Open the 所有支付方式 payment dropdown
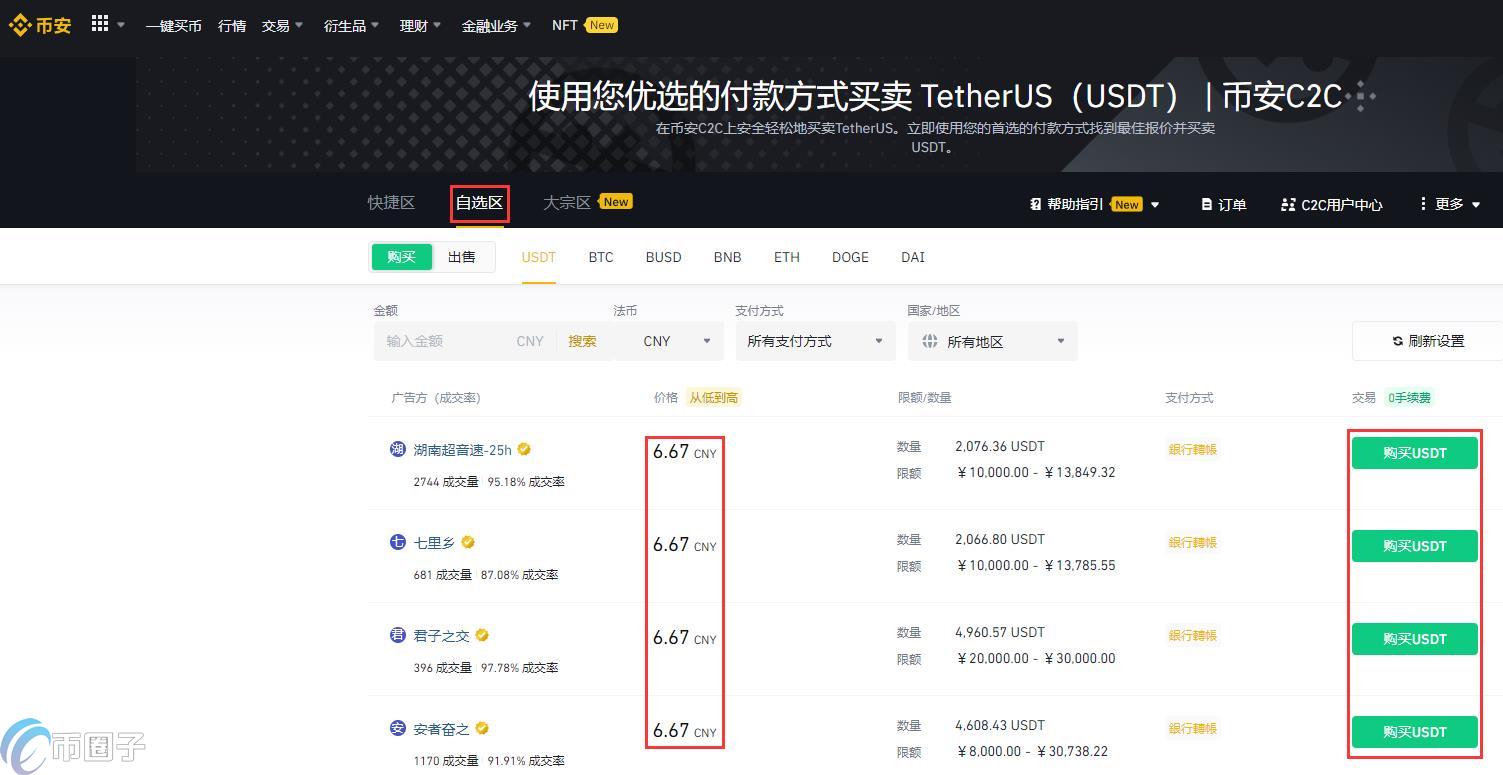The image size is (1503, 775). click(x=815, y=341)
